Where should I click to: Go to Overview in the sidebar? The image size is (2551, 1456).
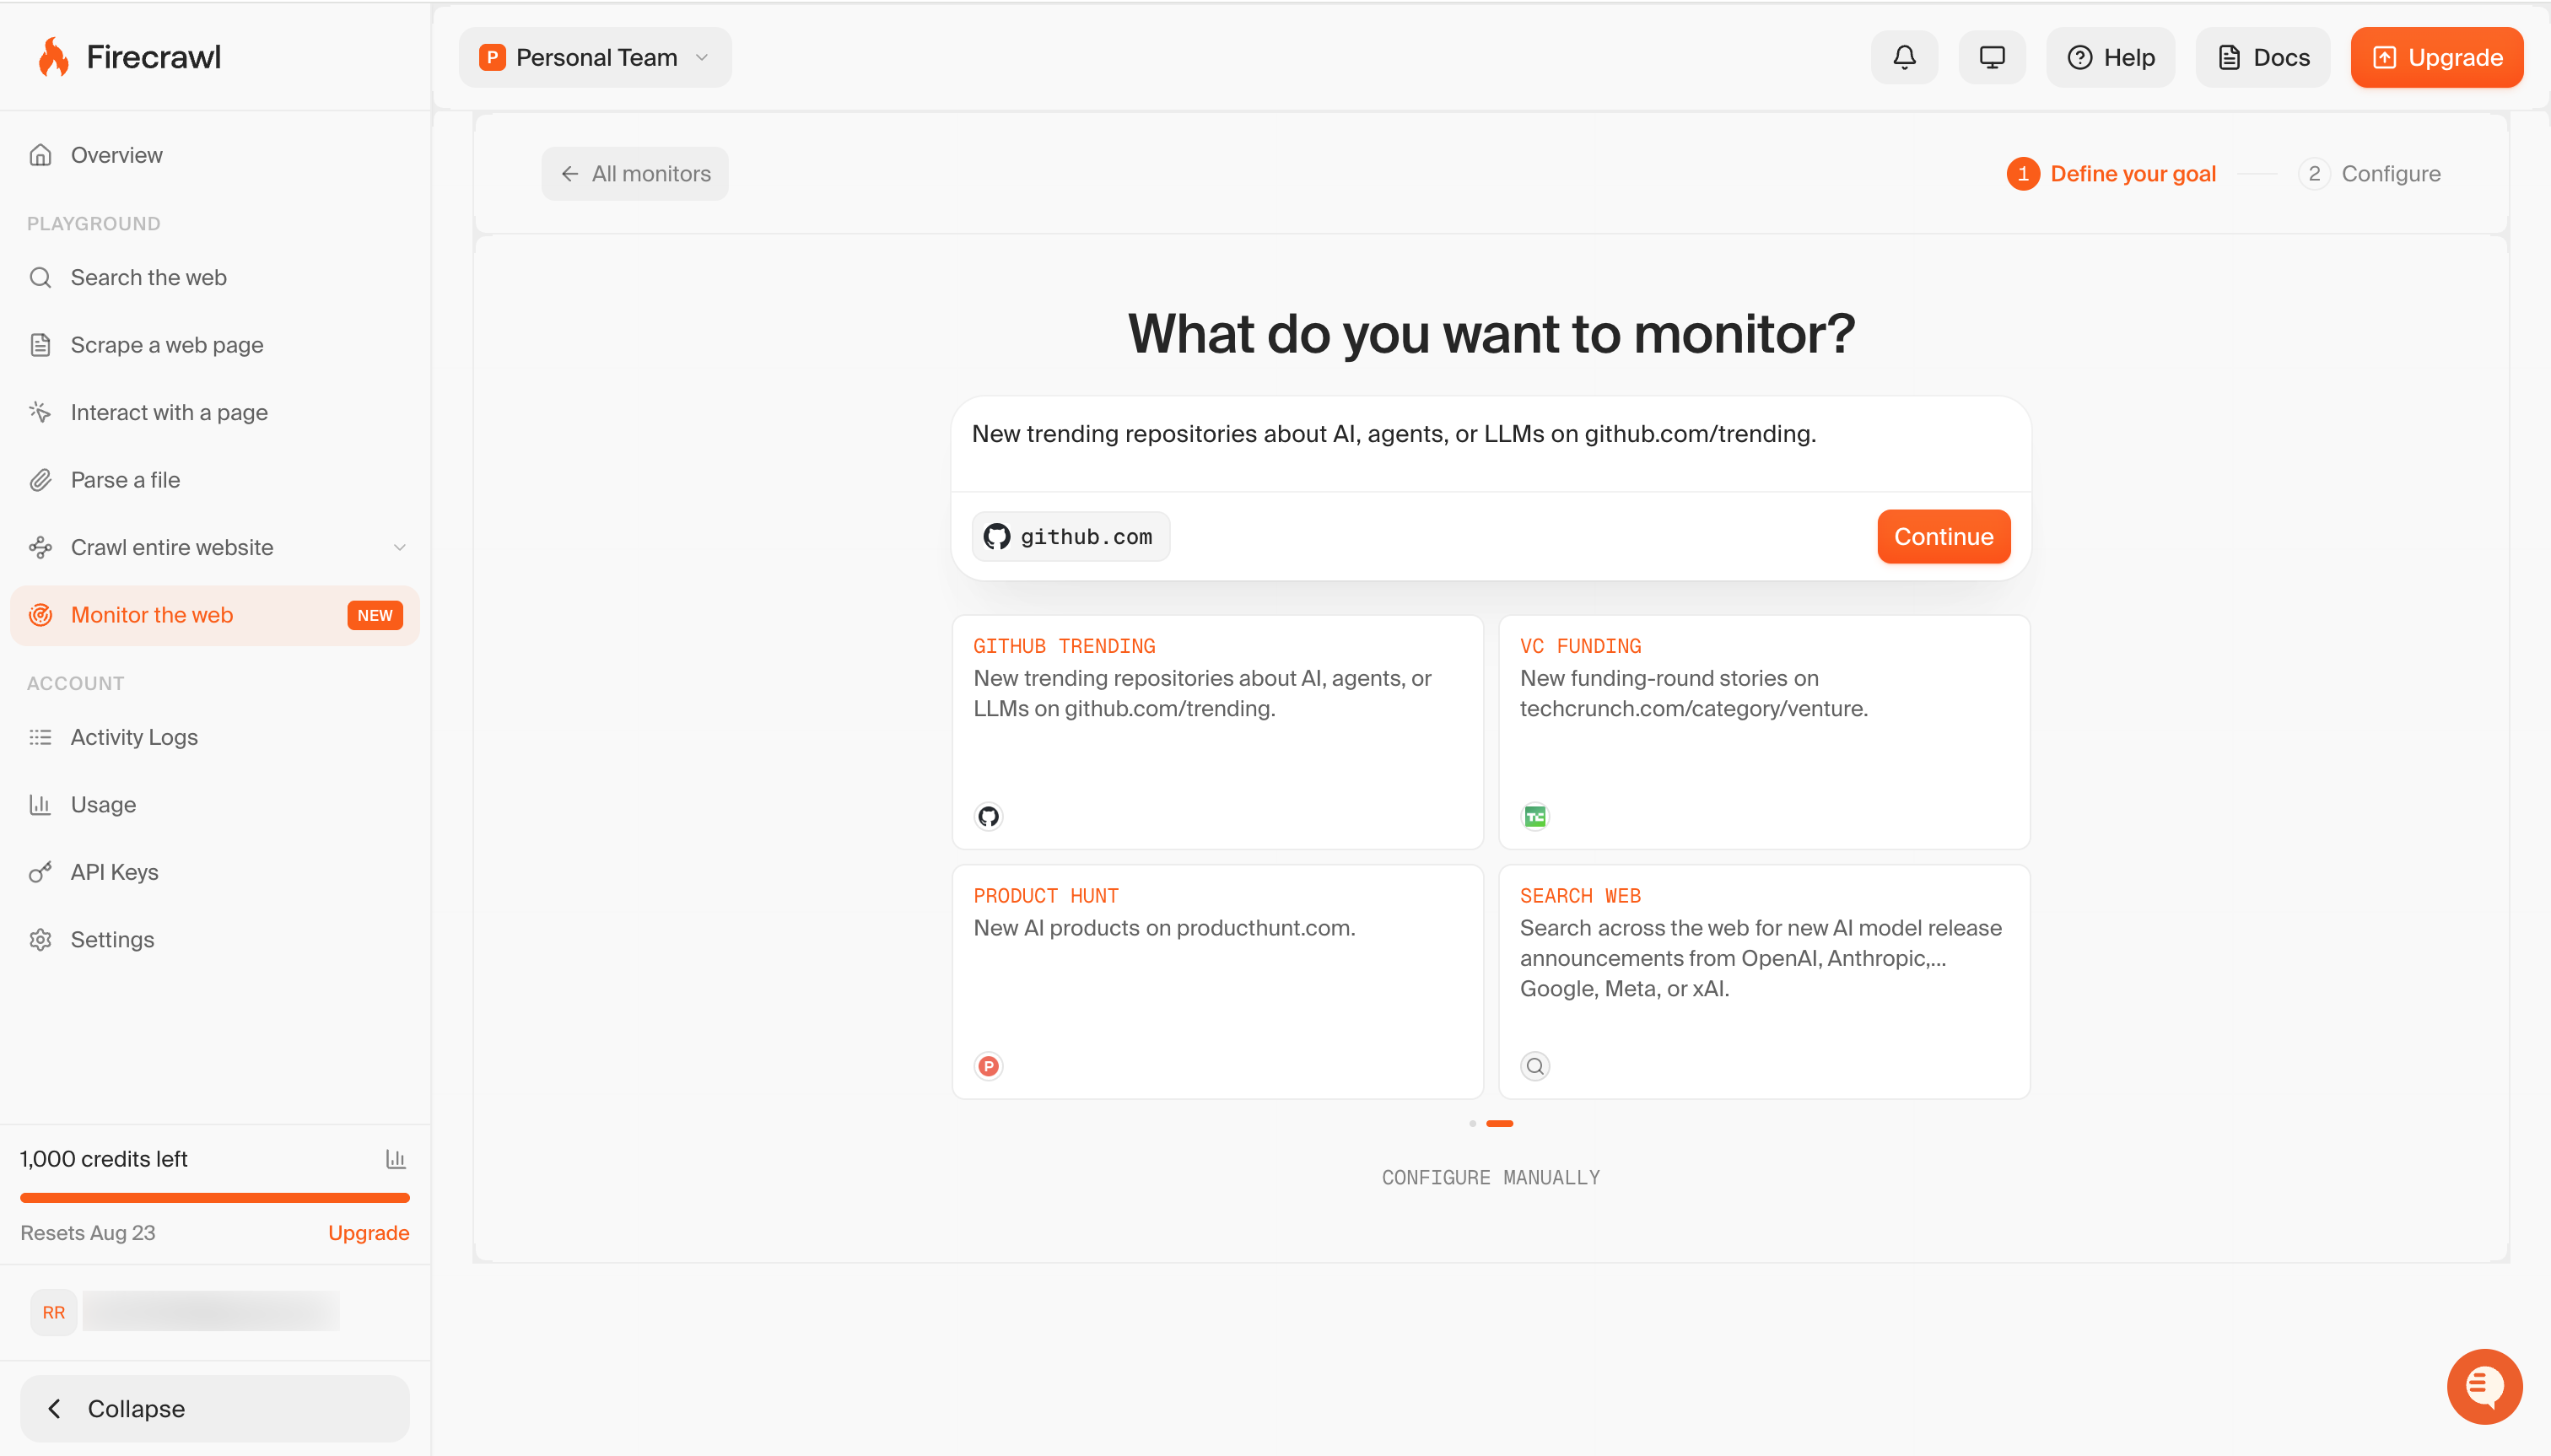coord(215,155)
